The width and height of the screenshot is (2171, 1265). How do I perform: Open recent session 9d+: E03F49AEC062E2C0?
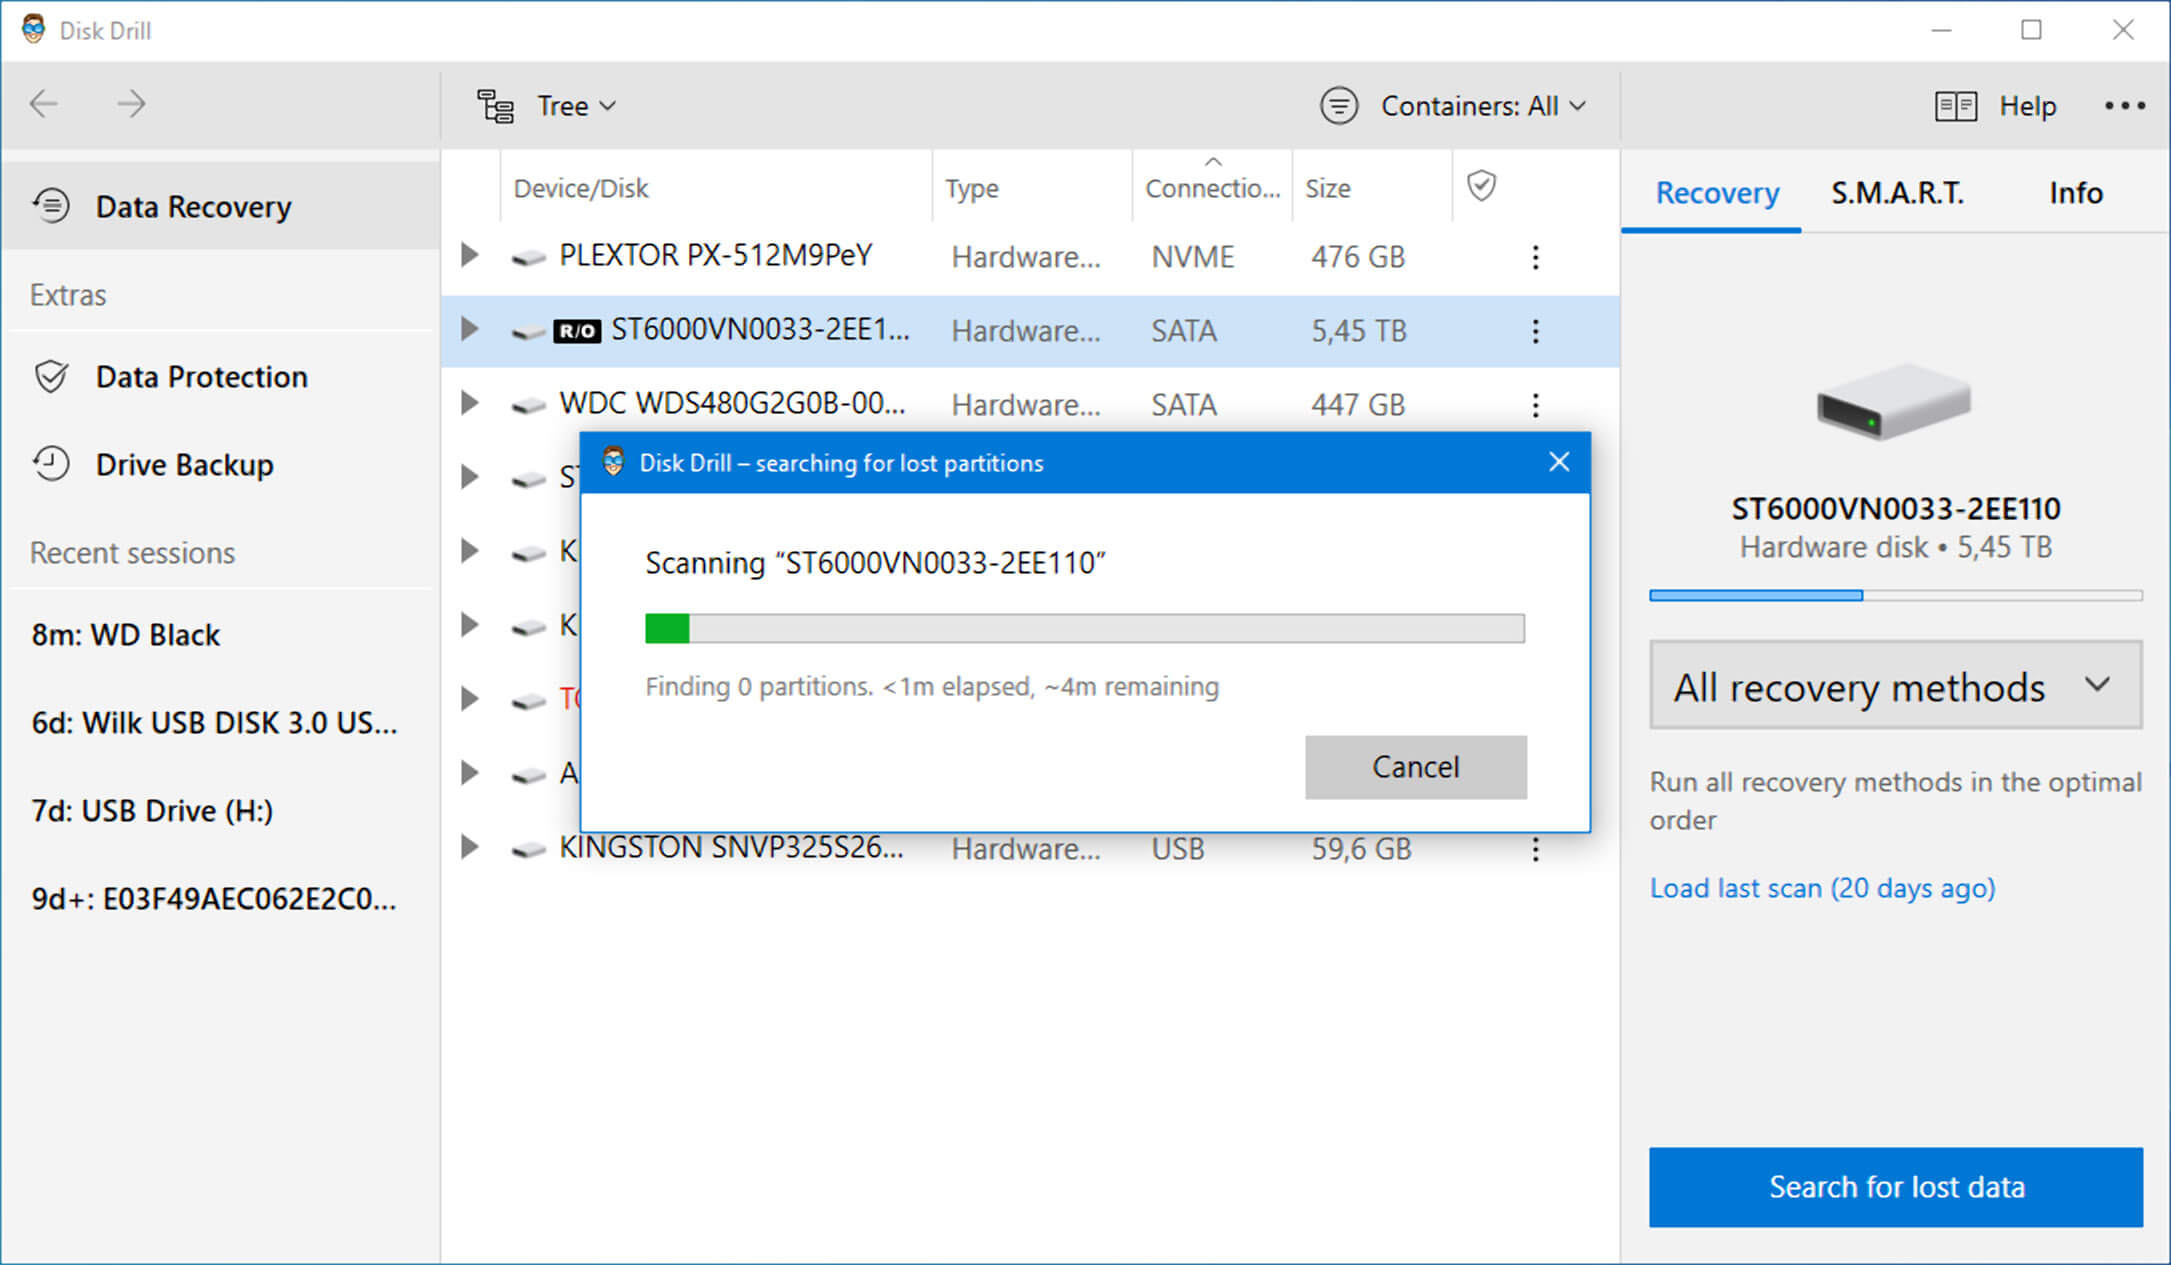[213, 899]
